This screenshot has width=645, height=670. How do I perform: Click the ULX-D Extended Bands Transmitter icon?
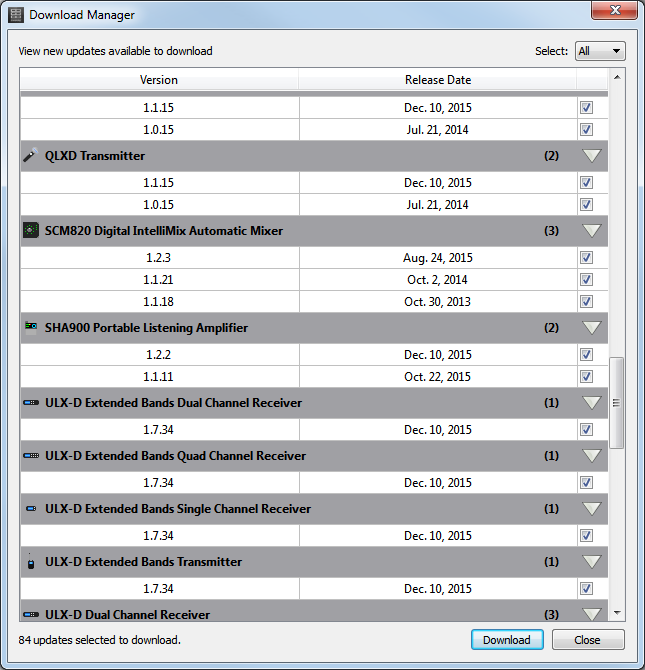[x=30, y=562]
